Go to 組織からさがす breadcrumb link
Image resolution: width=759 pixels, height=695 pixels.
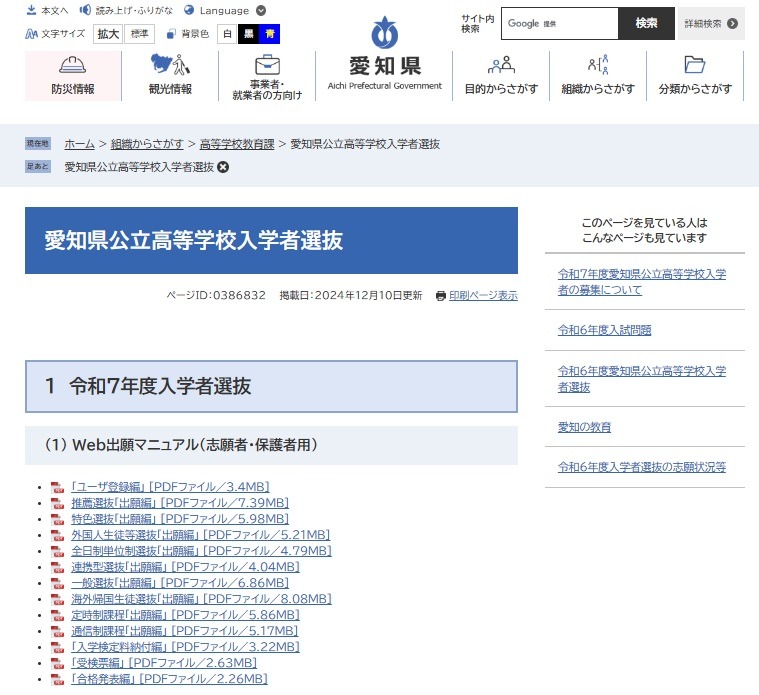147,144
